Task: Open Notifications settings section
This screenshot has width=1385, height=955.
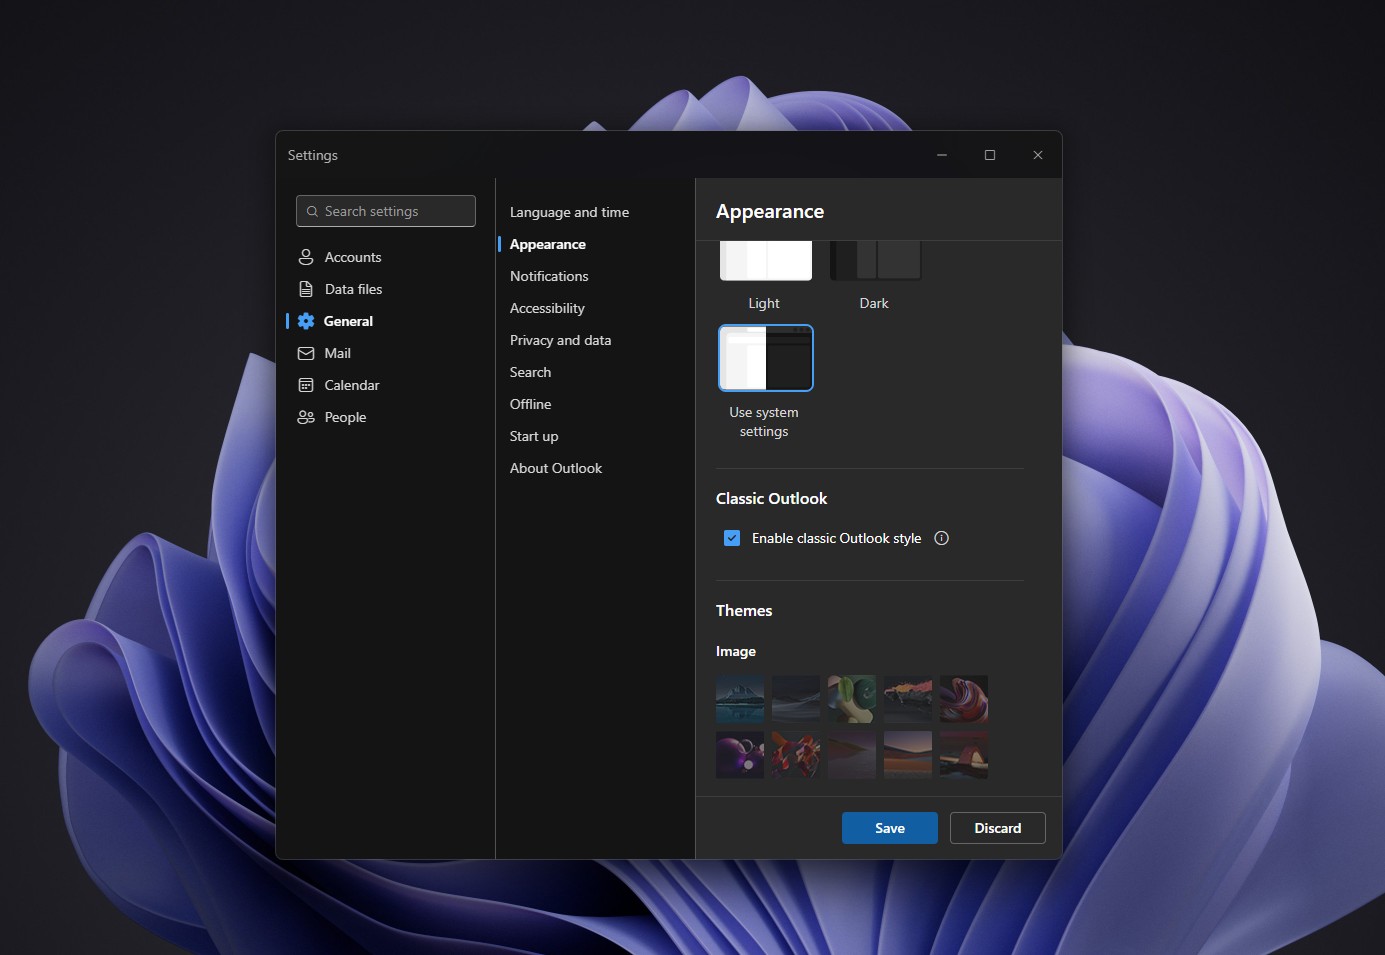Action: [x=549, y=276]
